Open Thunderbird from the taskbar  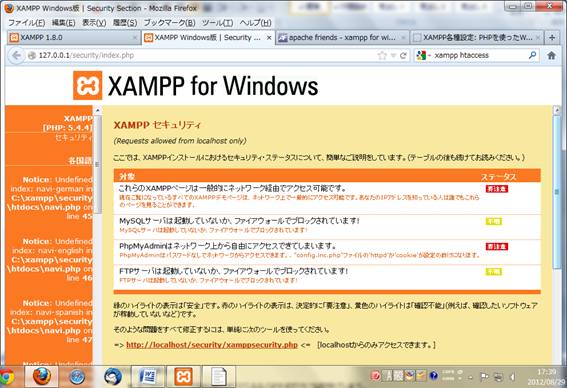tap(112, 377)
